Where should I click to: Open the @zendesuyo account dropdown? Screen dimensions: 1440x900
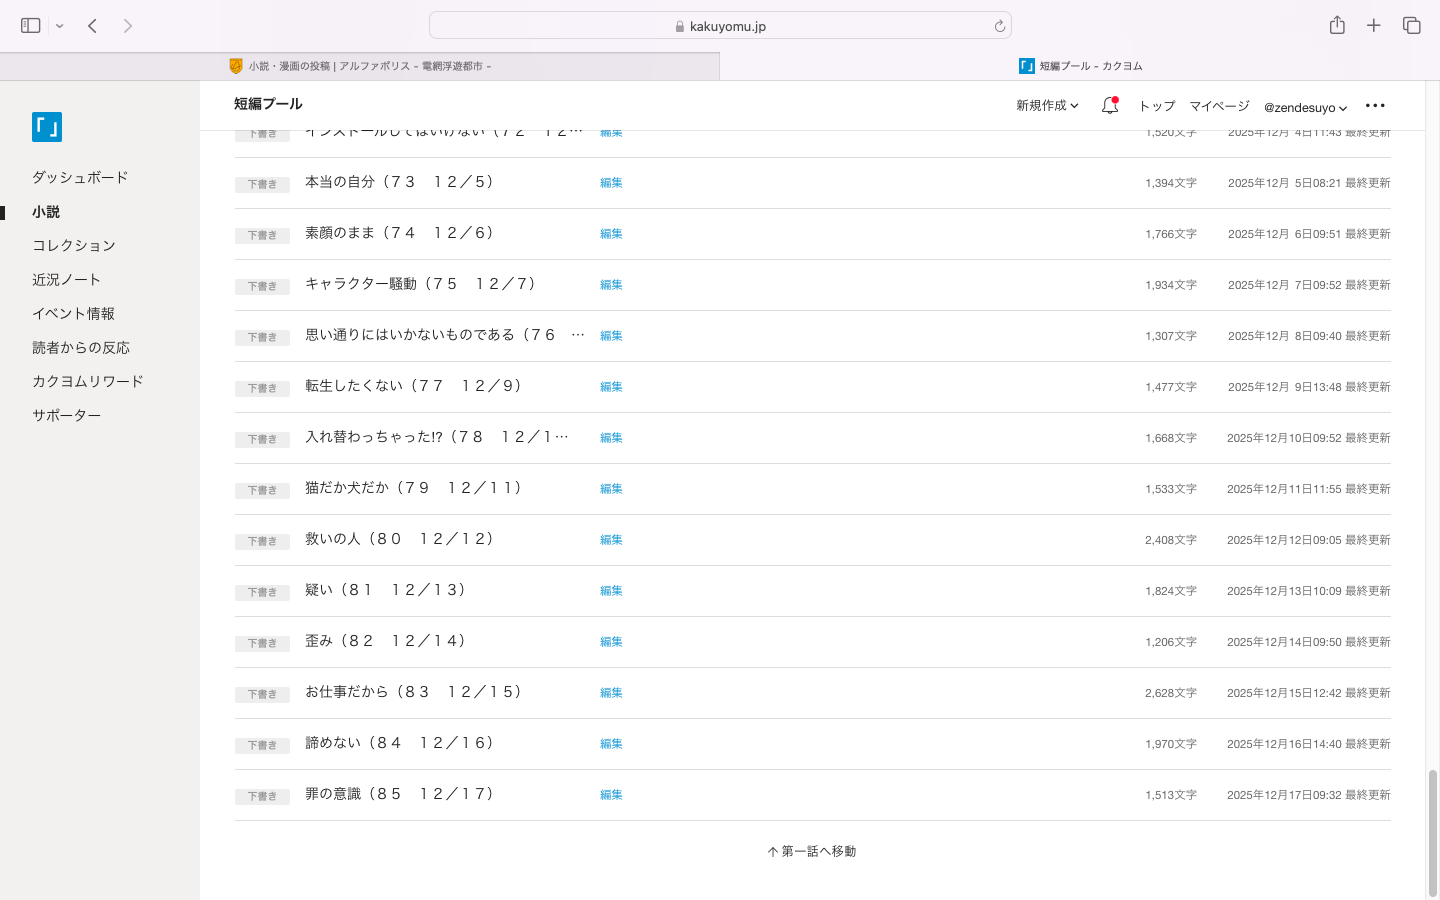tap(1305, 107)
